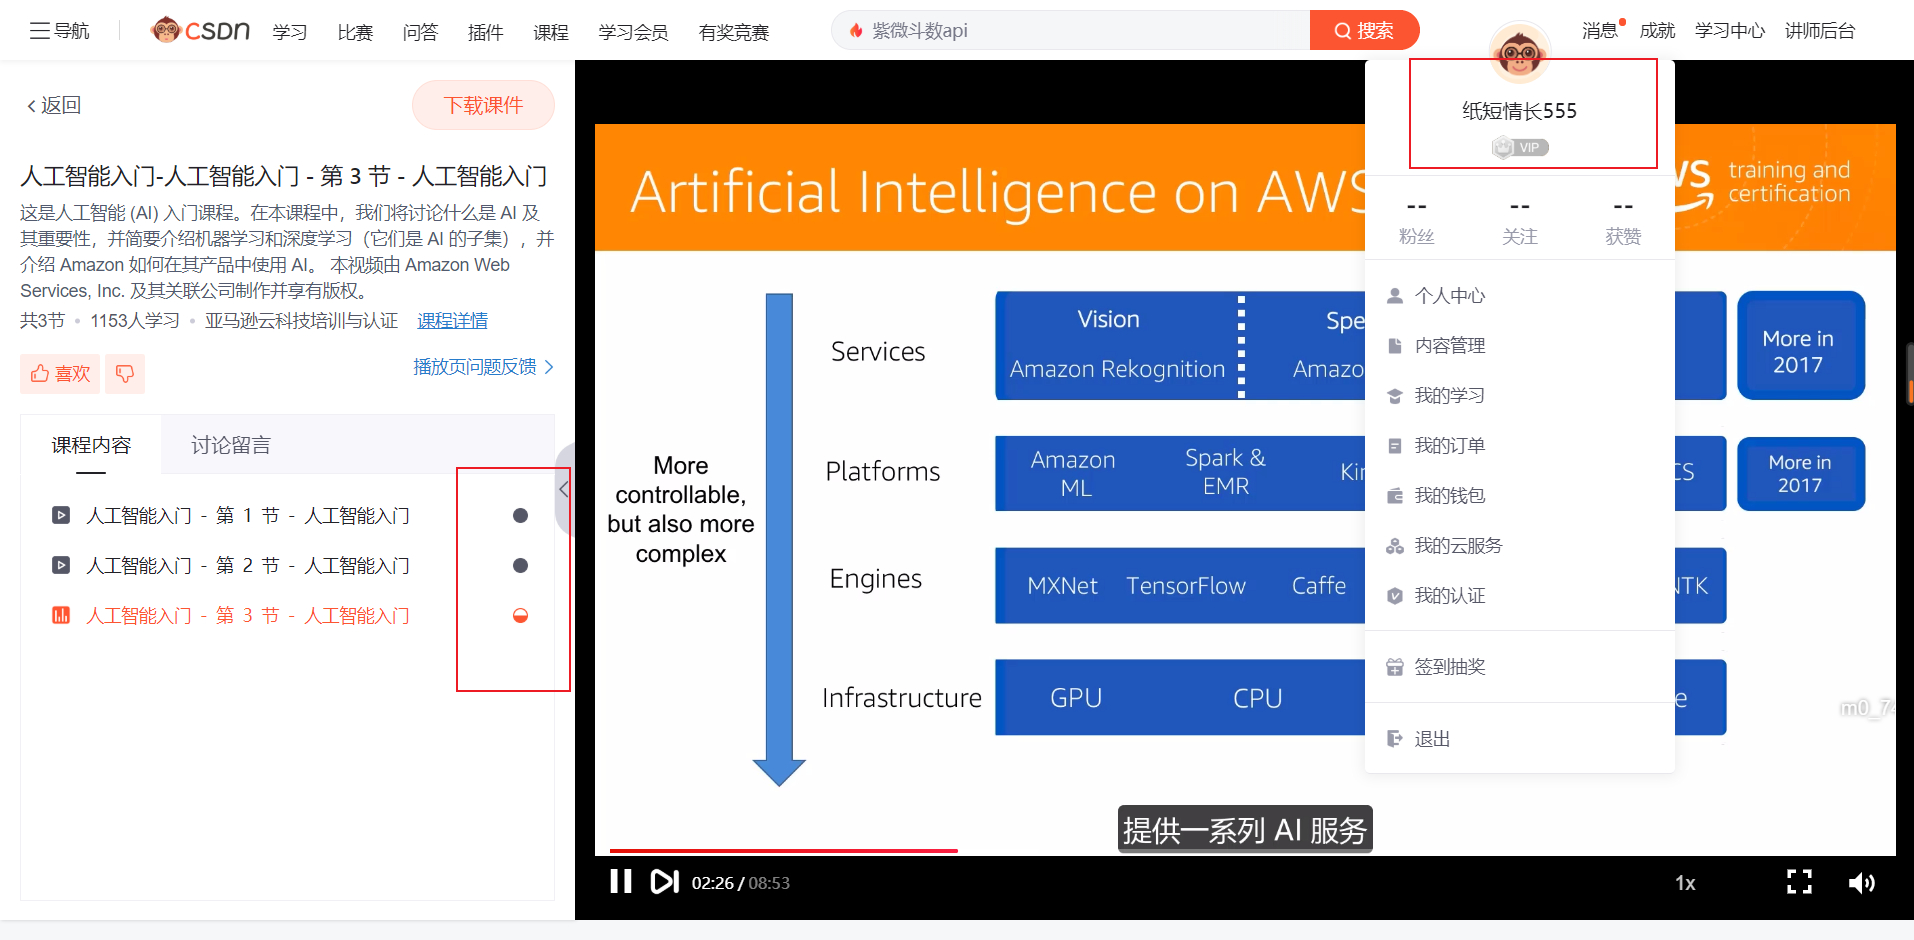Click 个人中心 person icon in menu
1914x940 pixels.
click(1395, 295)
